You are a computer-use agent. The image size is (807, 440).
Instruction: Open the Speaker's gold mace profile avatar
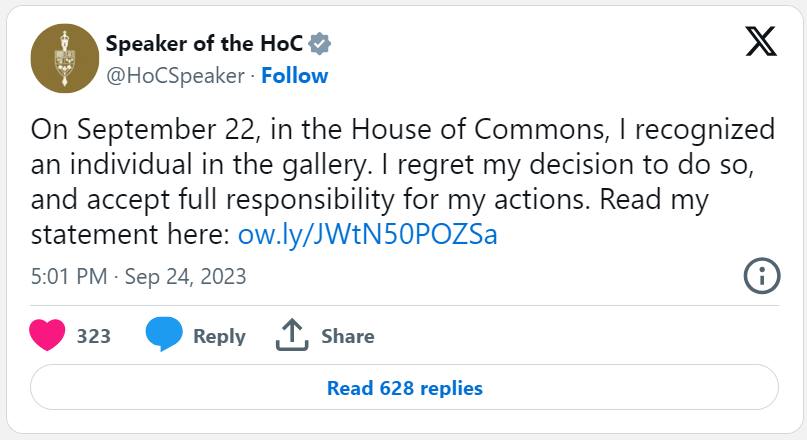coord(64,59)
